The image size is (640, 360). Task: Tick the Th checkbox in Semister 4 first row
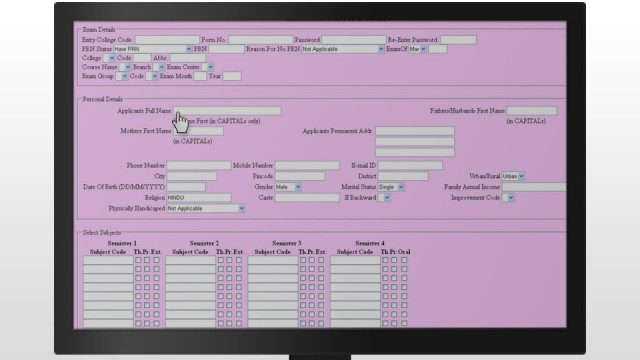(385, 260)
